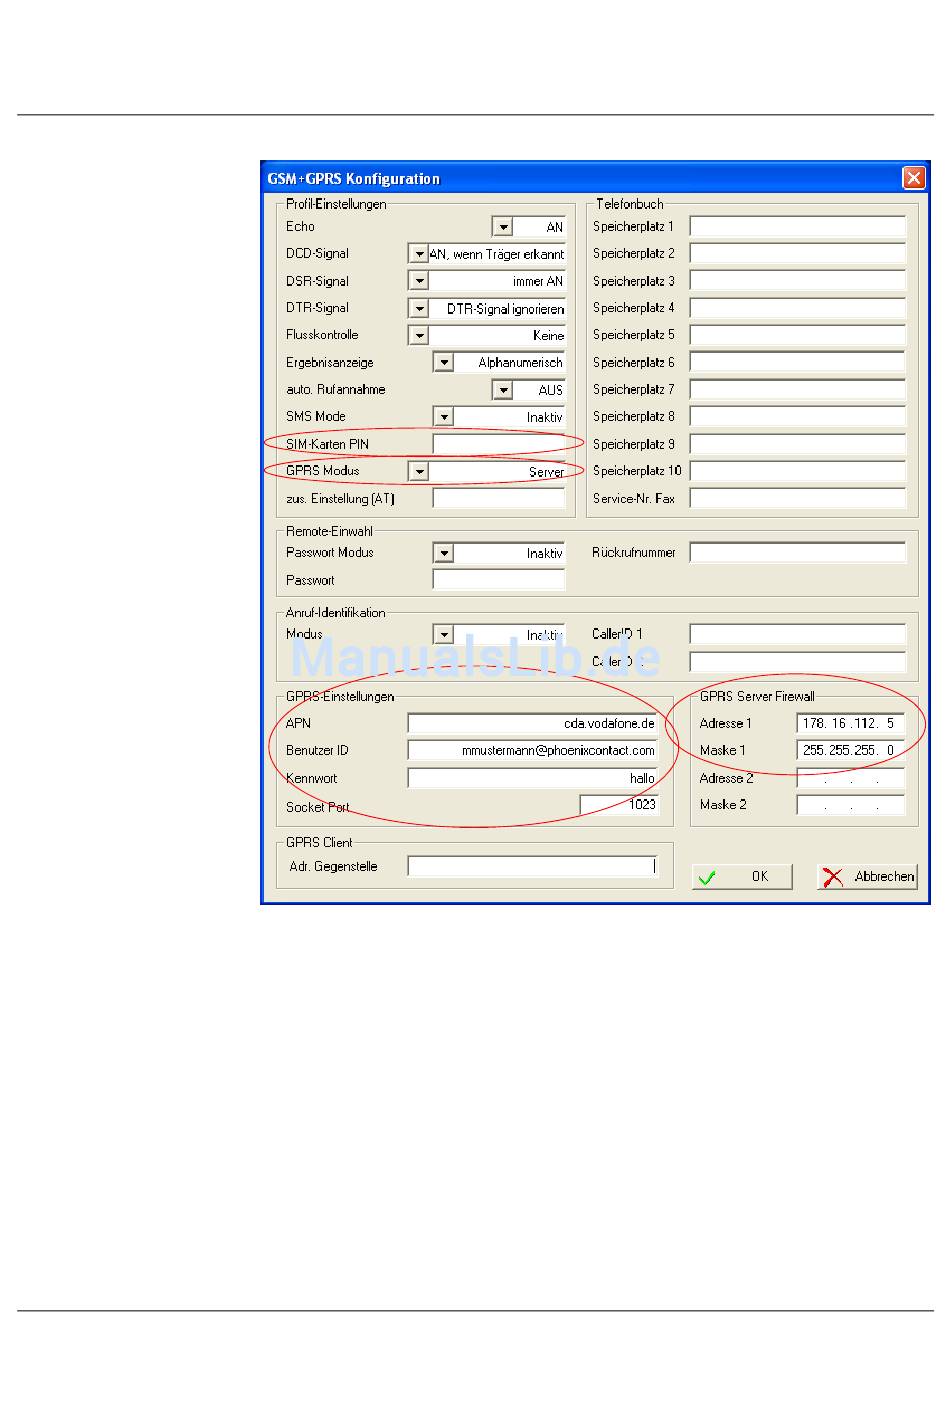Image resolution: width=950 pixels, height=1420 pixels.
Task: Click the Speicherplatz 9 field
Action: click(x=797, y=444)
